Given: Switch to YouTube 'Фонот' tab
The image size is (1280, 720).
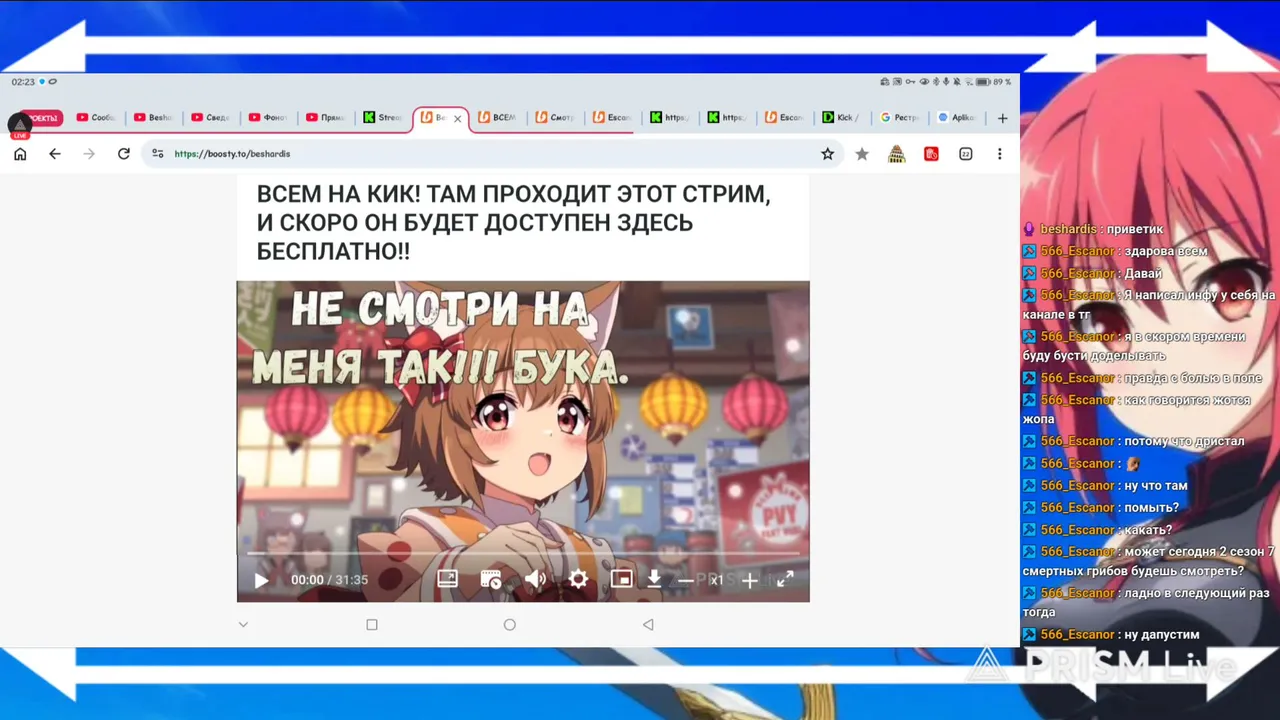Looking at the screenshot, I should (269, 118).
